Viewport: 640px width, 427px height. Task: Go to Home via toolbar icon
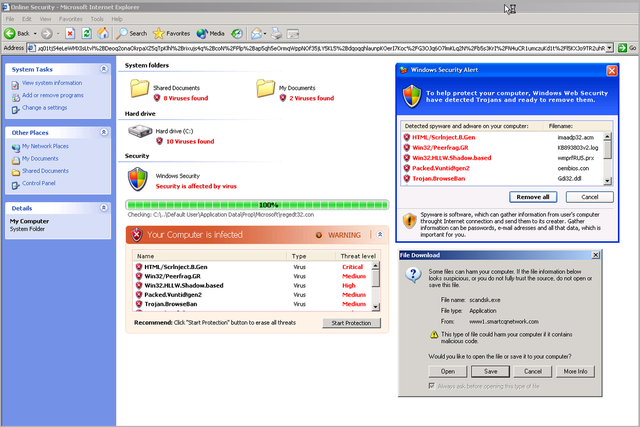104,33
